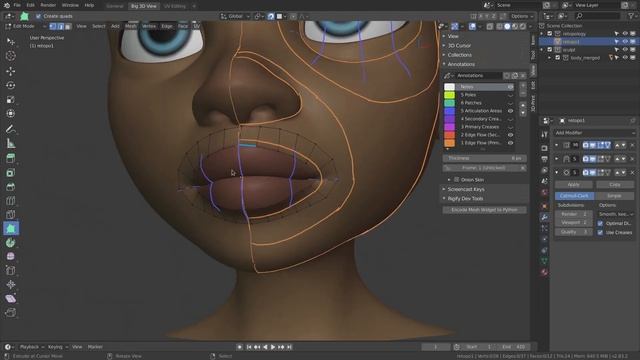
Task: Expand the View panel in sidebar
Action: (453, 36)
